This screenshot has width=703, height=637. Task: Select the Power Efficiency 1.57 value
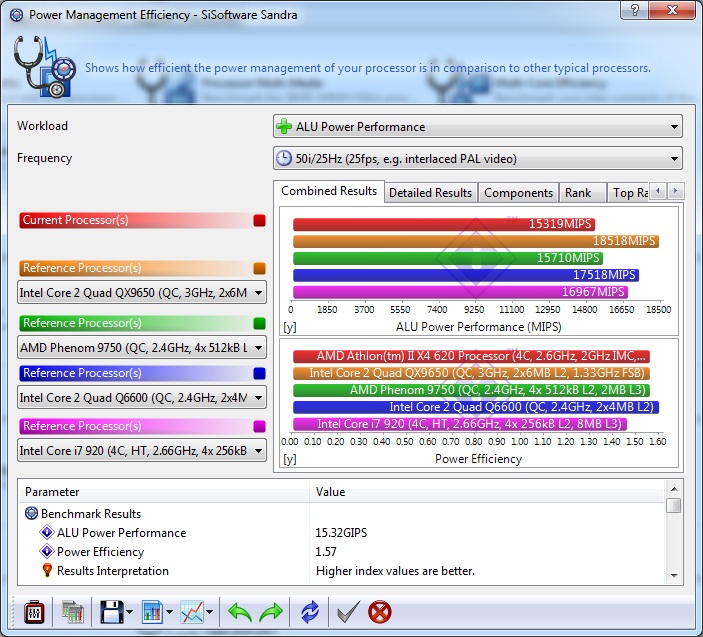point(326,551)
